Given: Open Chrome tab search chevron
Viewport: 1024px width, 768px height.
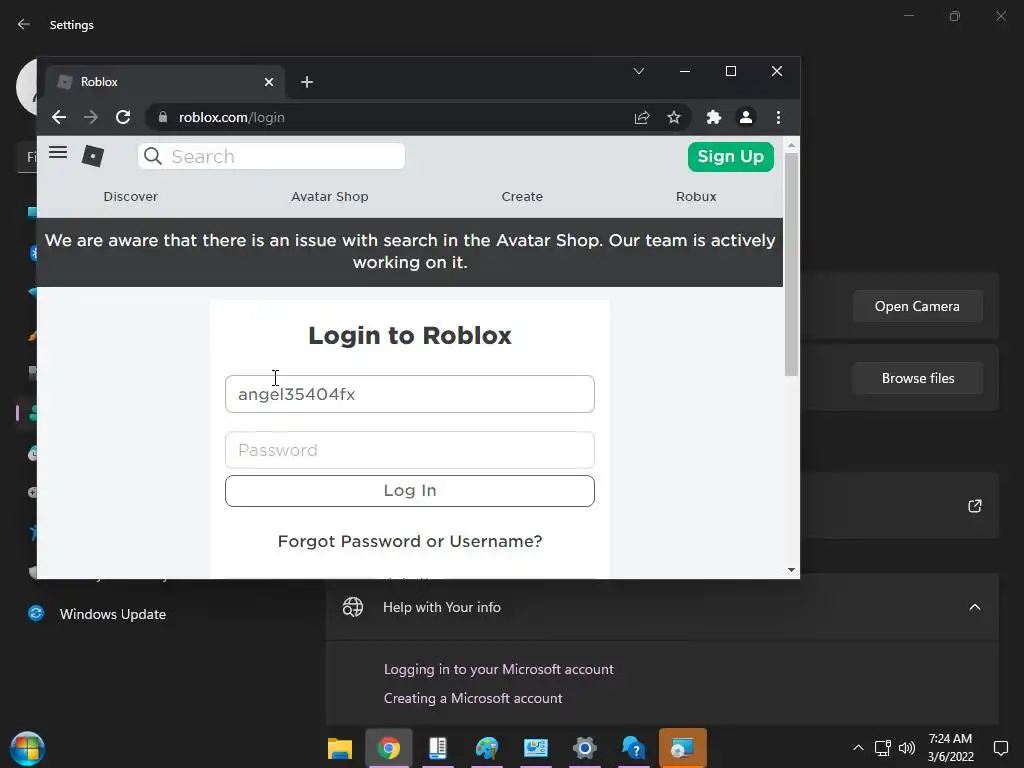Looking at the screenshot, I should (x=639, y=71).
